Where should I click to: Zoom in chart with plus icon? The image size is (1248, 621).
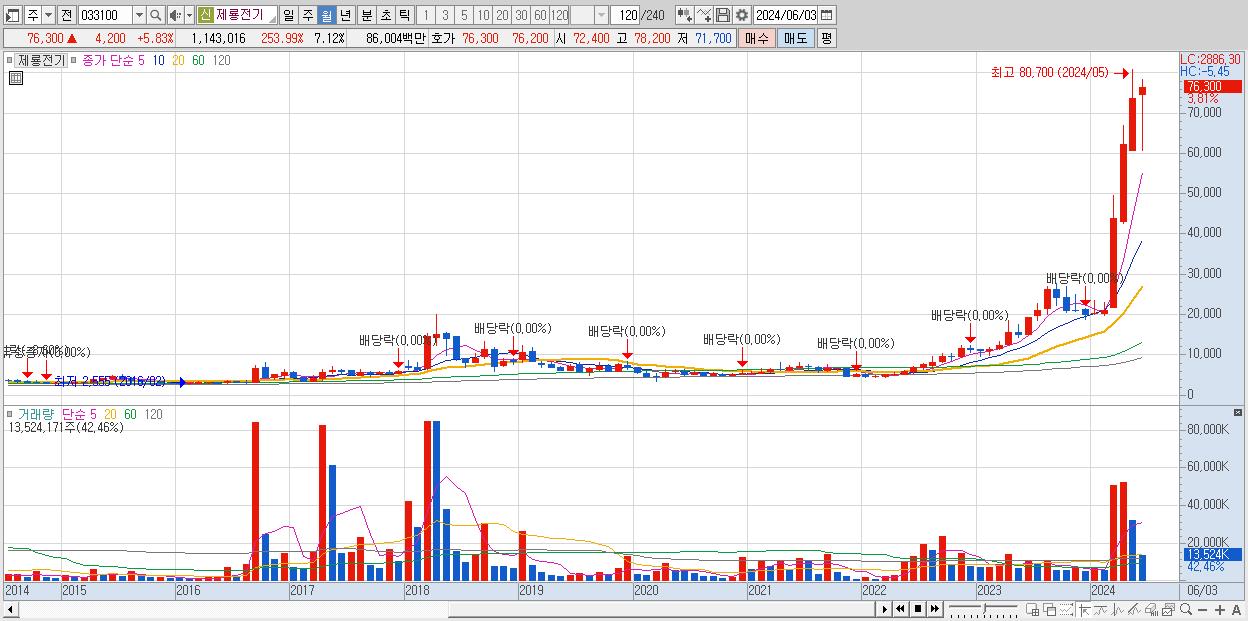[1219, 609]
